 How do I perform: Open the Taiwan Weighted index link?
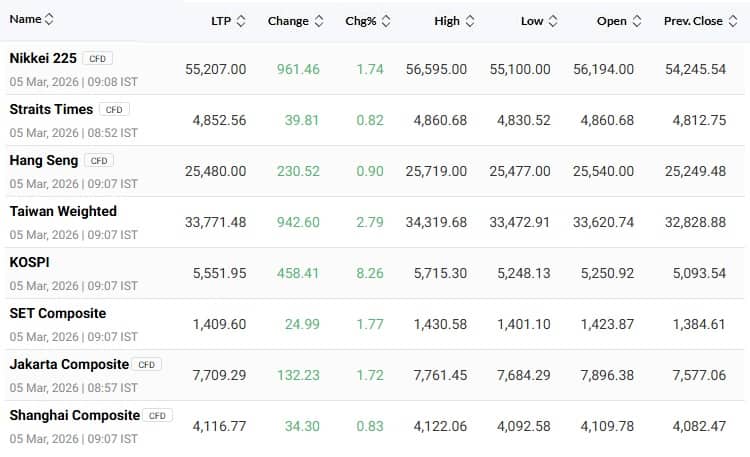[x=63, y=212]
